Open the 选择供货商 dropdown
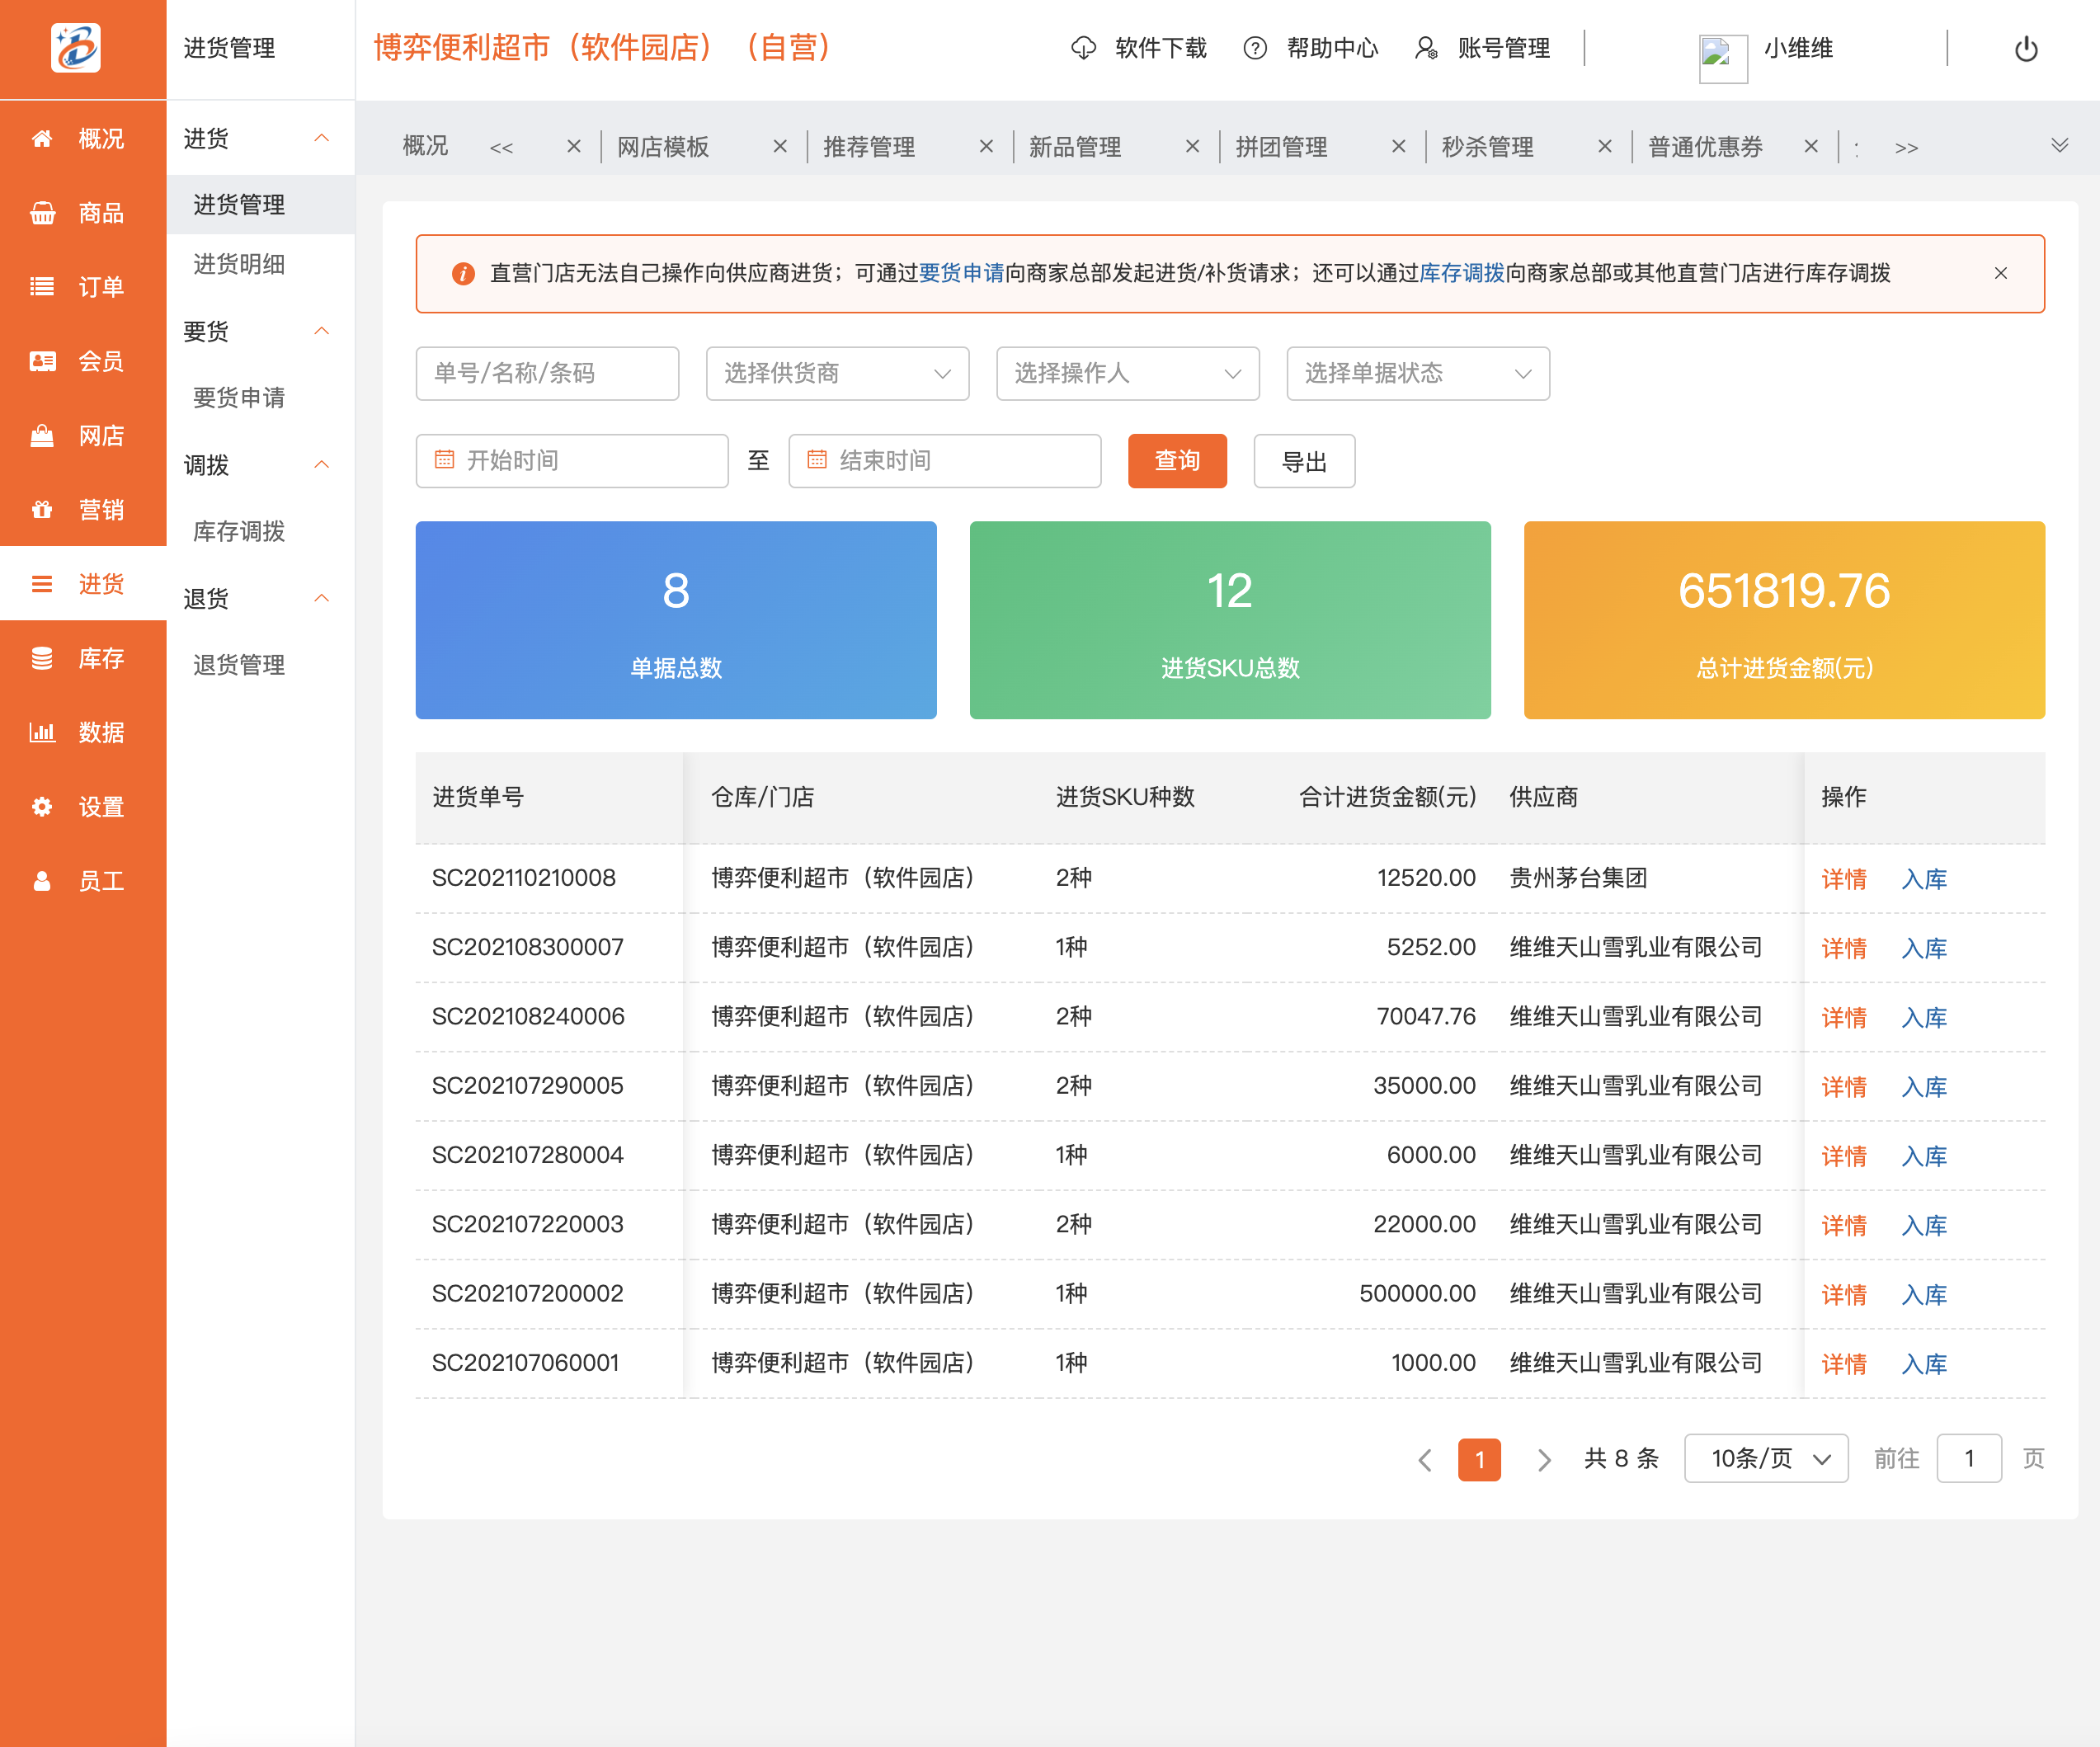2100x1747 pixels. [x=837, y=373]
